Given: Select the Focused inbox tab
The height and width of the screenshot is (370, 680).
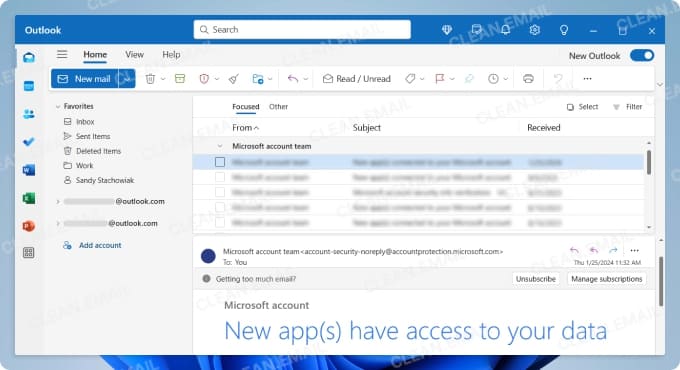Looking at the screenshot, I should pos(245,107).
